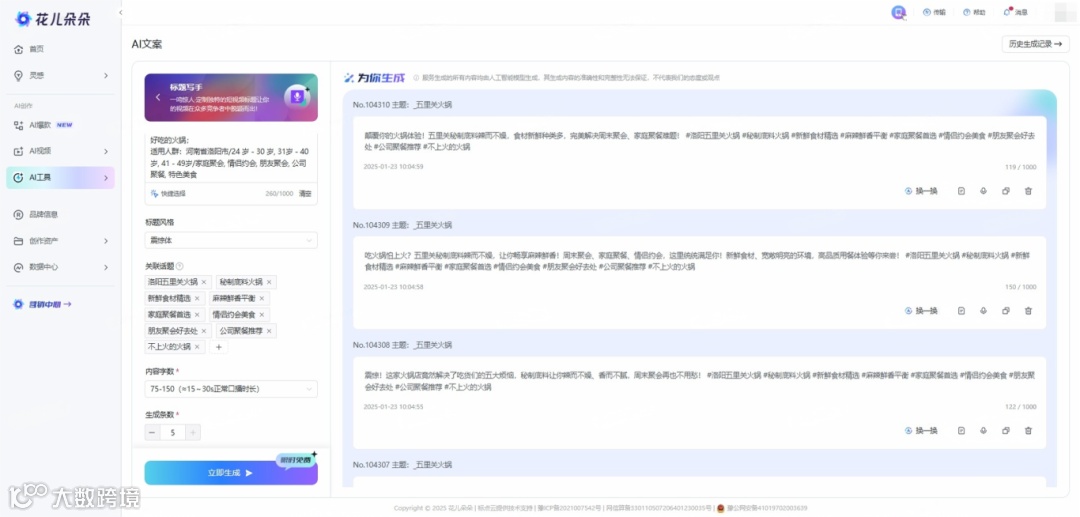Open the 标题风格 dropdown showing 震惊体
1080x517 pixels.
pyautogui.click(x=231, y=240)
